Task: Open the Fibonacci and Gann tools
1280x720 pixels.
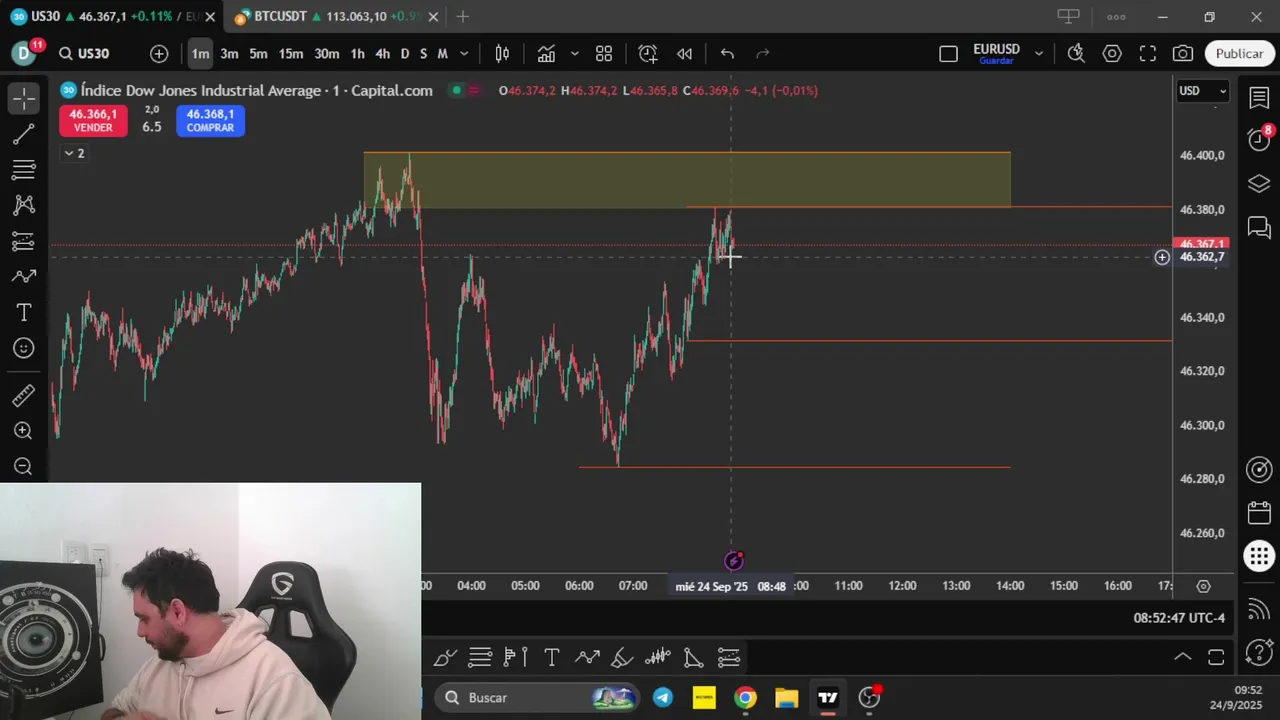Action: click(x=24, y=170)
